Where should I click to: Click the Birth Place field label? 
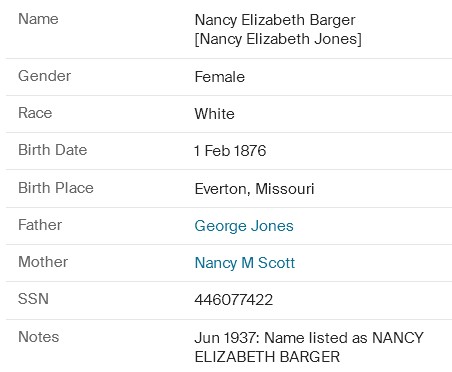56,188
